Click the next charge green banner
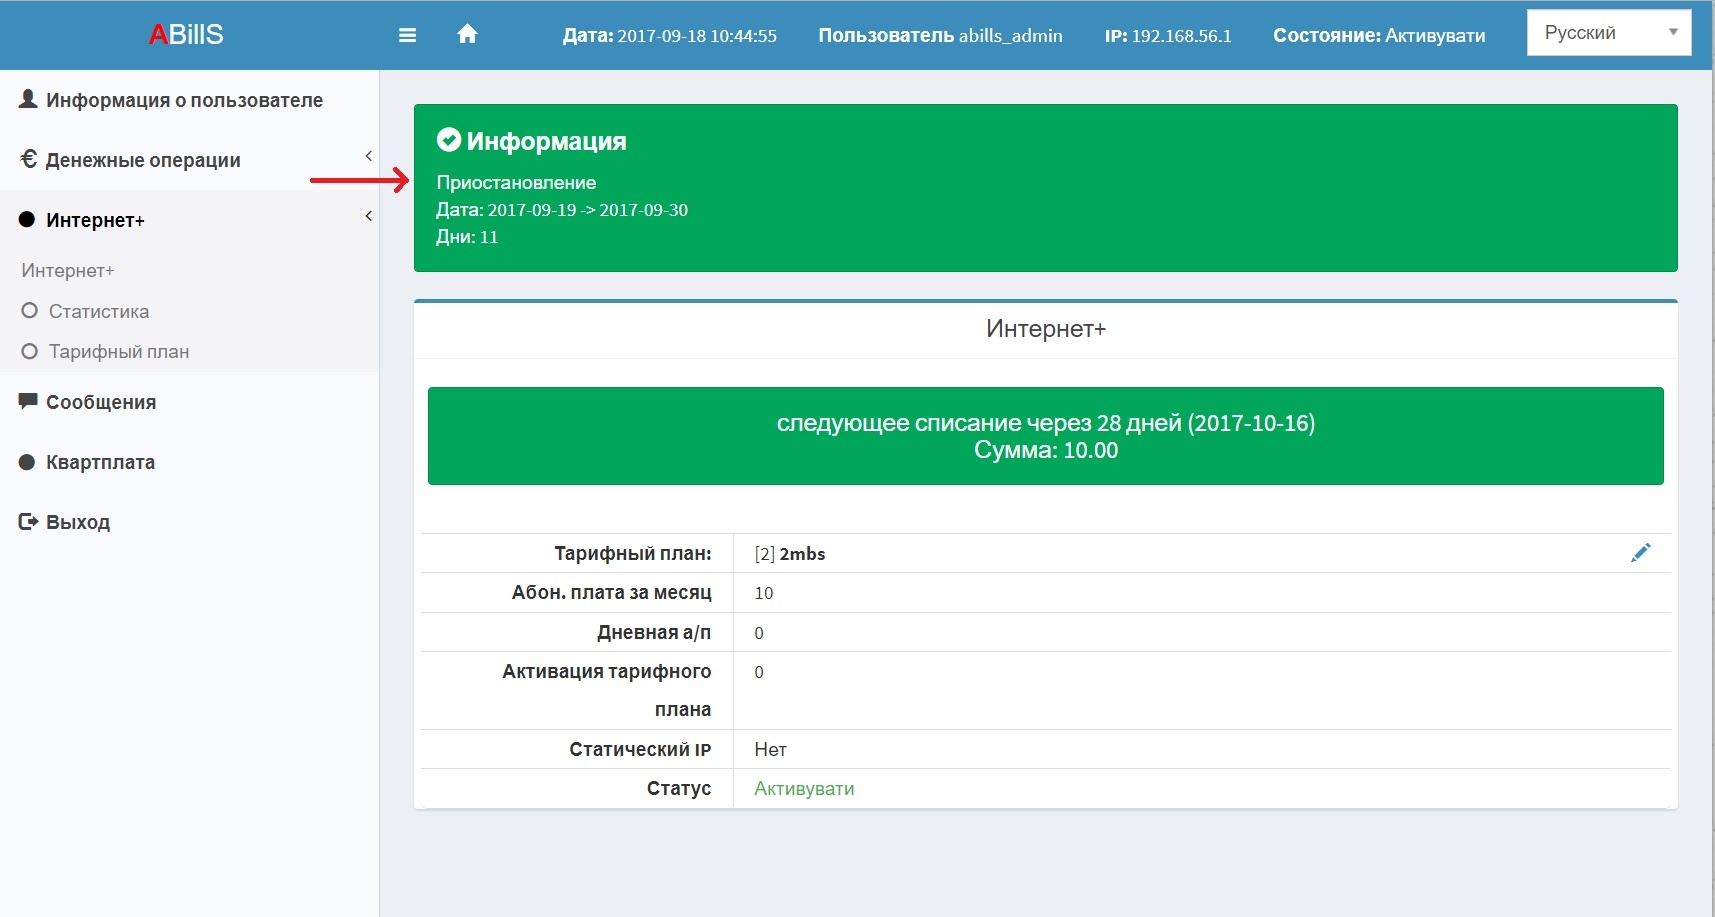This screenshot has width=1715, height=917. [x=1045, y=436]
